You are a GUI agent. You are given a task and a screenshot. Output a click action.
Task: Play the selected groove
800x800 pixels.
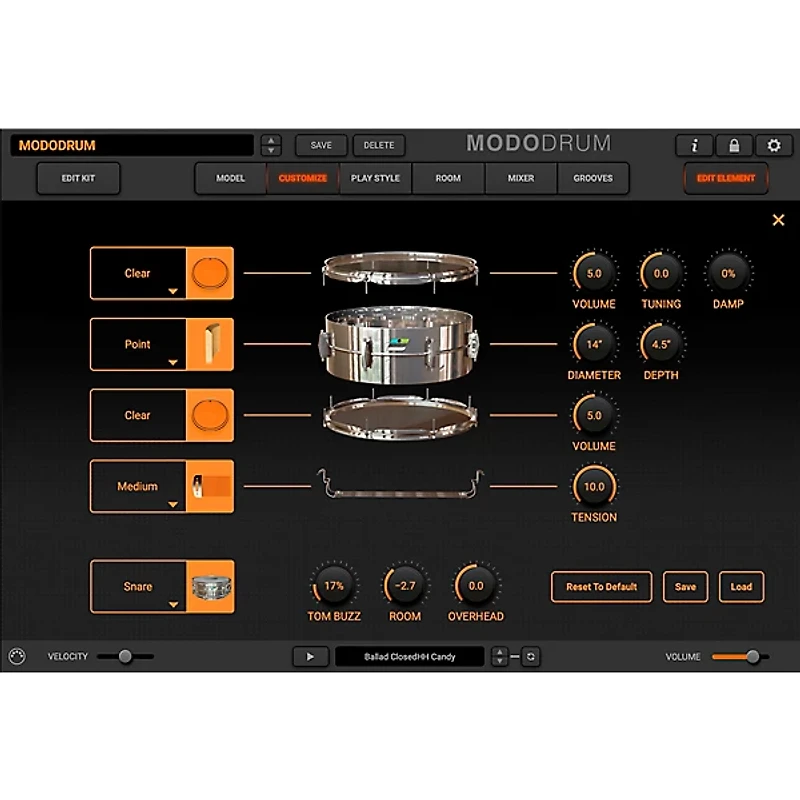(310, 657)
